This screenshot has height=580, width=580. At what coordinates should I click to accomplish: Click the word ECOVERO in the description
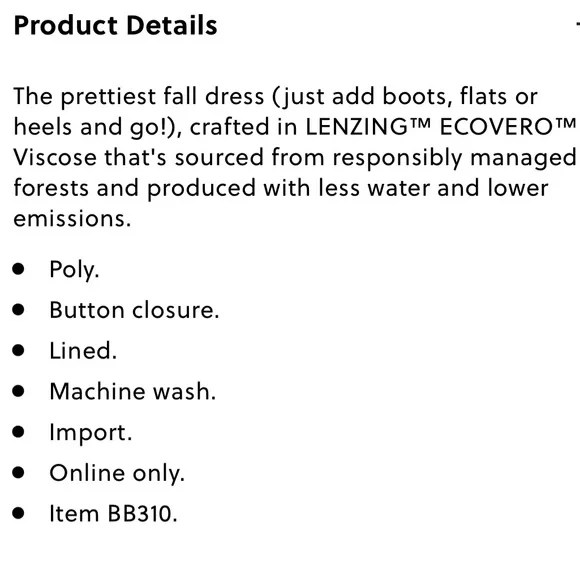click(x=496, y=127)
